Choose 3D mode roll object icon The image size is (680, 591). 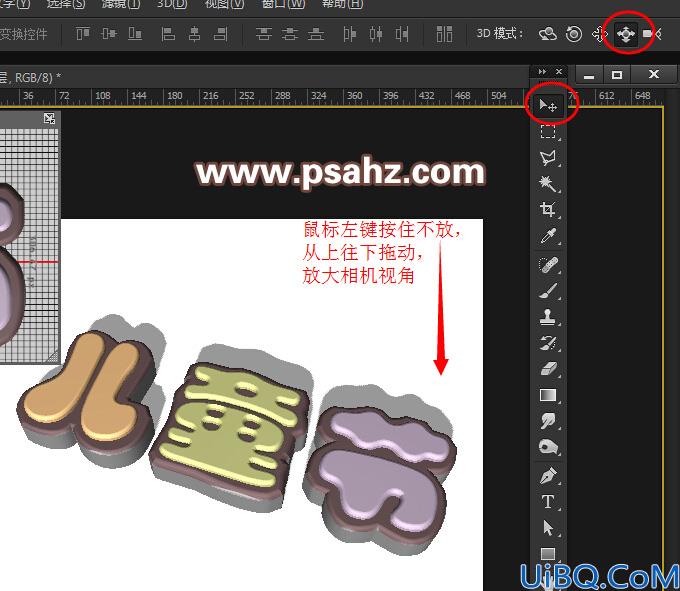click(574, 33)
